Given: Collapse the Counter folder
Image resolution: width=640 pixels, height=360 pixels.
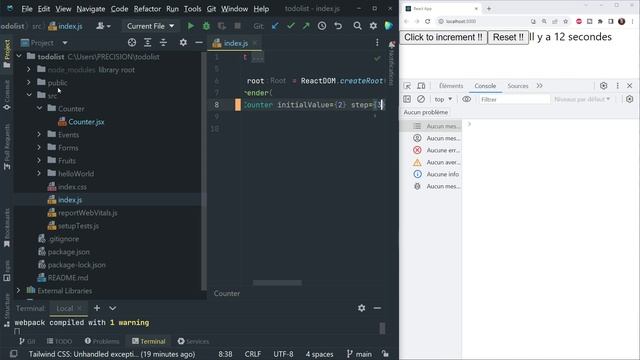Looking at the screenshot, I should (x=39, y=109).
